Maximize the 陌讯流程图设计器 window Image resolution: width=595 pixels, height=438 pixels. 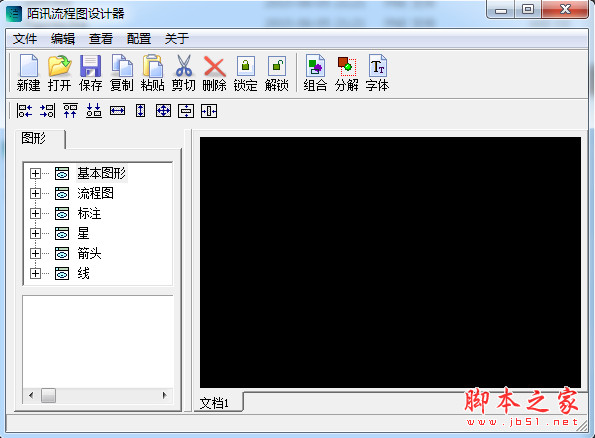528,10
